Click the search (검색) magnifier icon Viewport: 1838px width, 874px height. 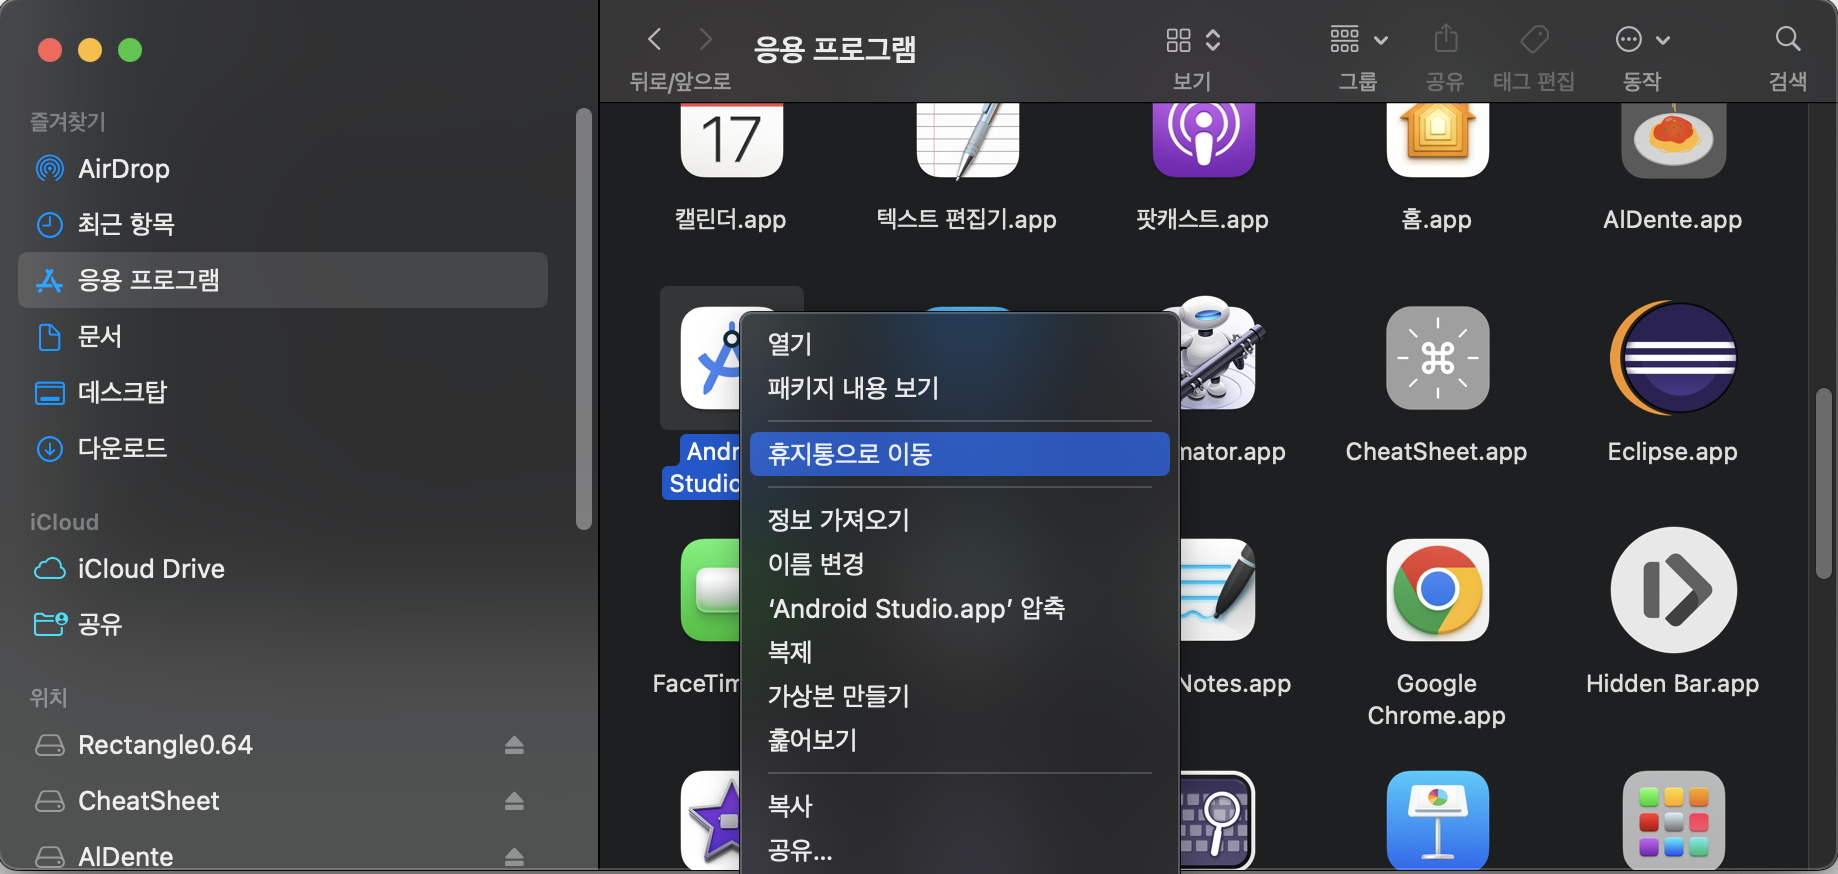pos(1788,39)
